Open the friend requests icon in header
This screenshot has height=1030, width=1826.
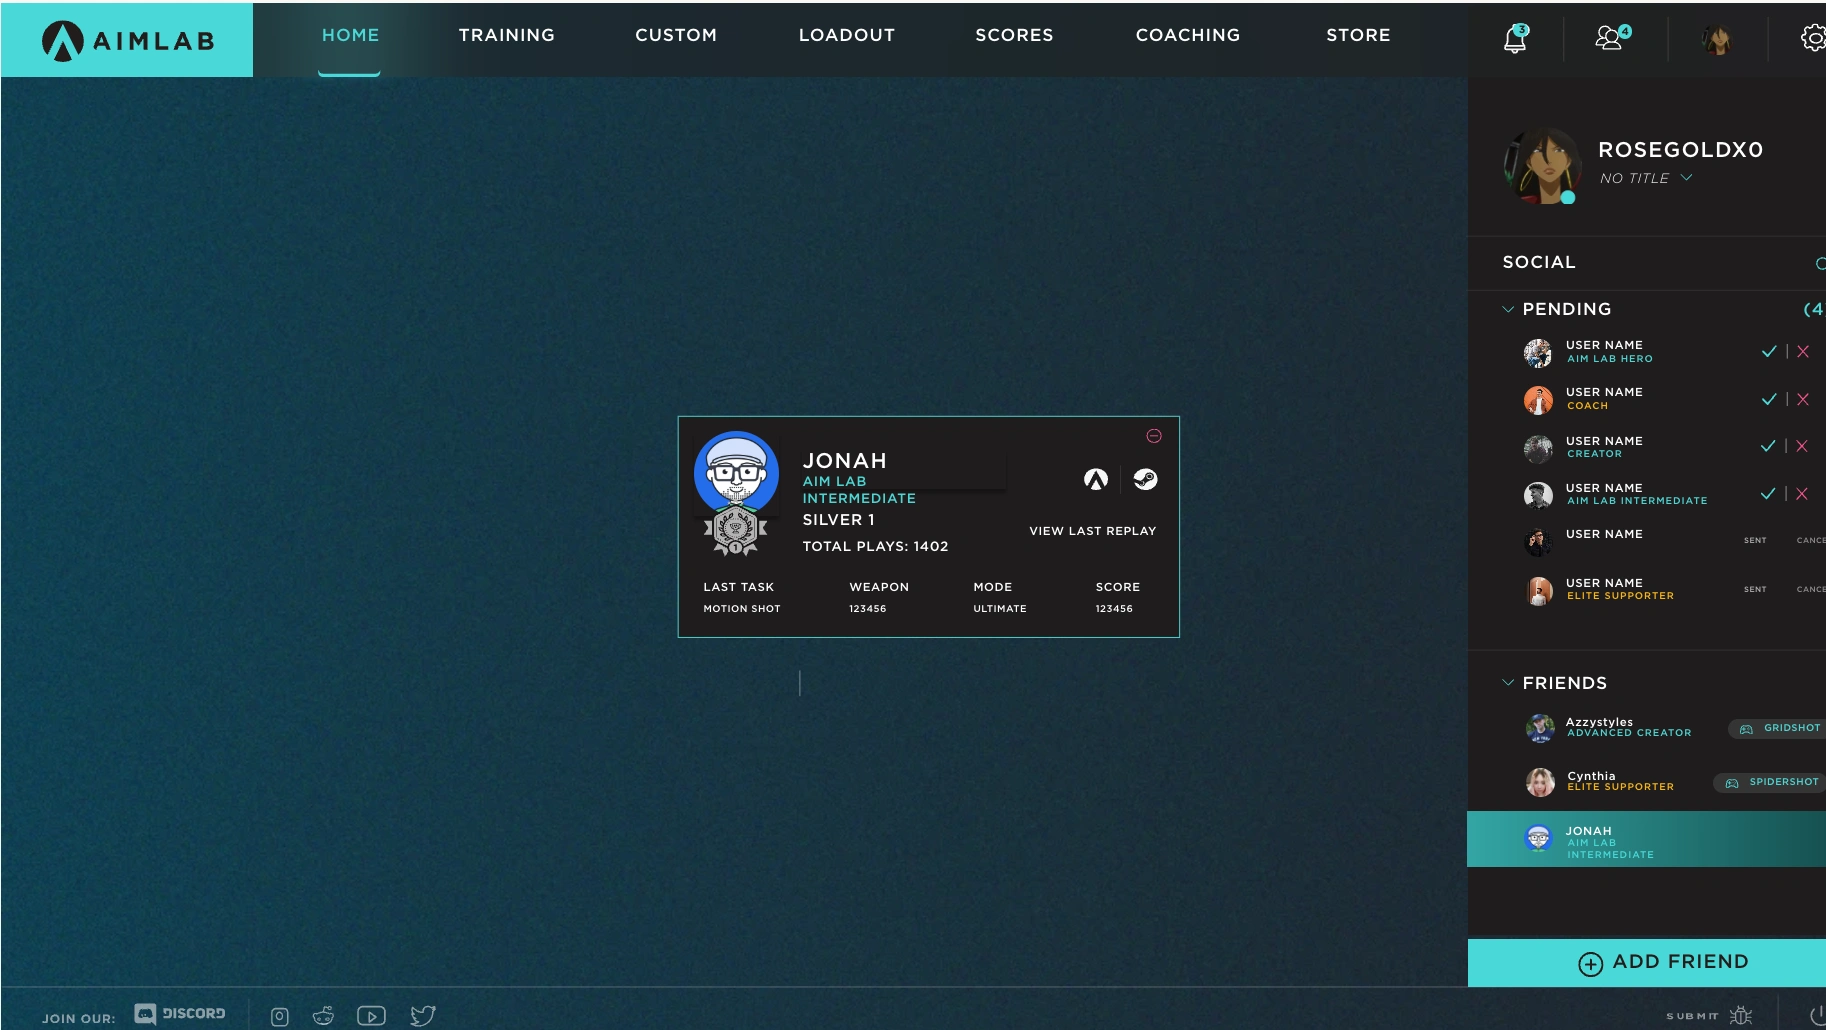[1611, 38]
